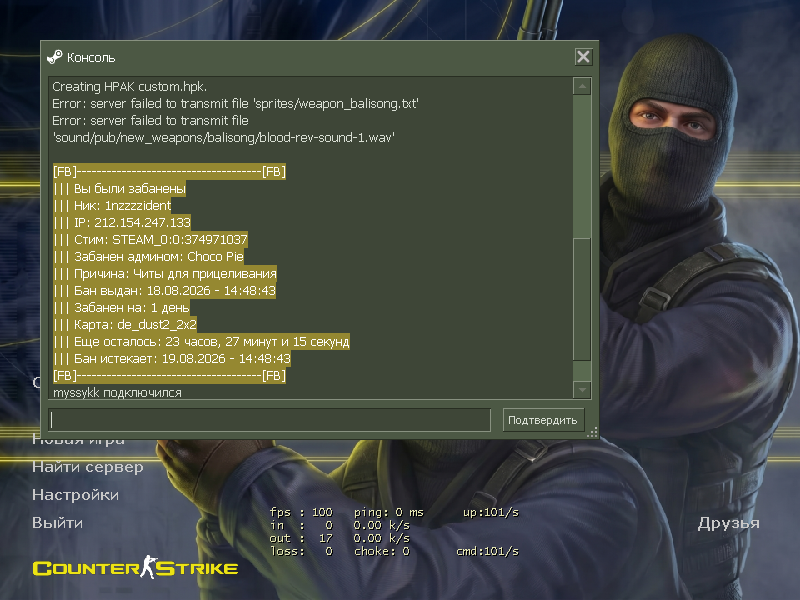Click the console scrollbar down arrow
The height and width of the screenshot is (600, 800).
(582, 390)
